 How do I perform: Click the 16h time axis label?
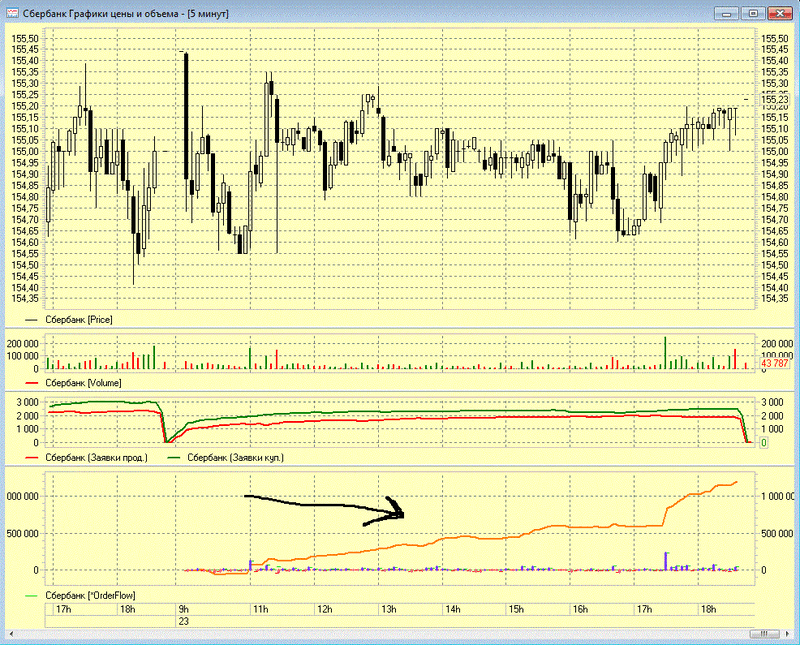point(580,609)
